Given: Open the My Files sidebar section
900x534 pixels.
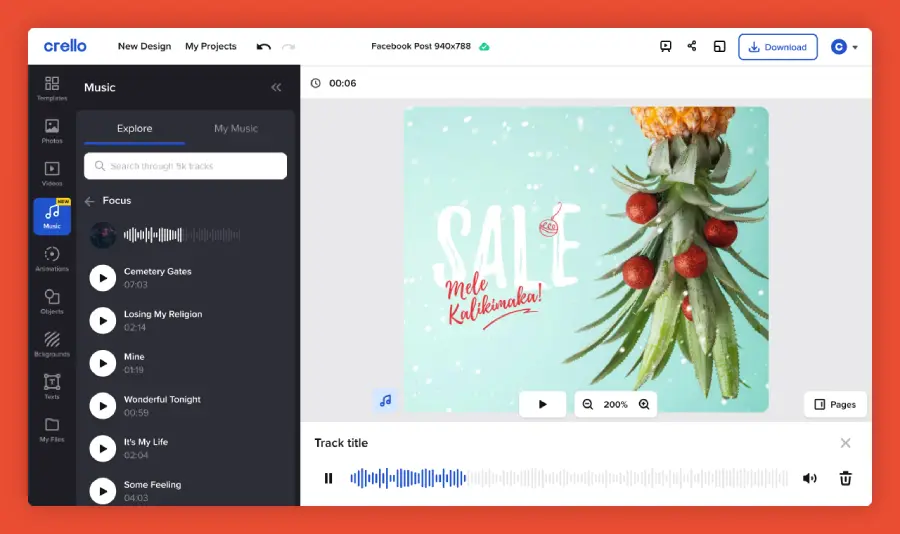Looking at the screenshot, I should [x=52, y=429].
